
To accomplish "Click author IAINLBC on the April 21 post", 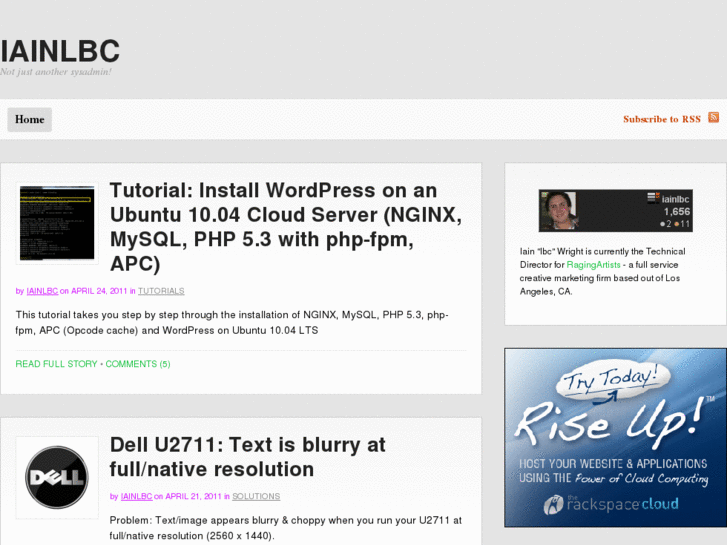I will [136, 496].
